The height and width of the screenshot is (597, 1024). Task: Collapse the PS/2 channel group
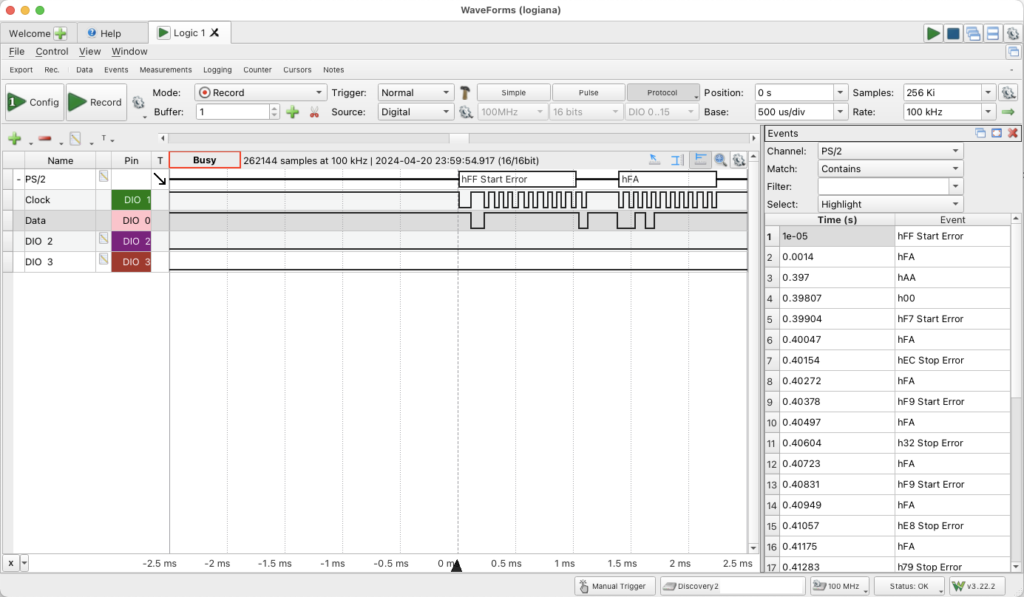[x=18, y=179]
